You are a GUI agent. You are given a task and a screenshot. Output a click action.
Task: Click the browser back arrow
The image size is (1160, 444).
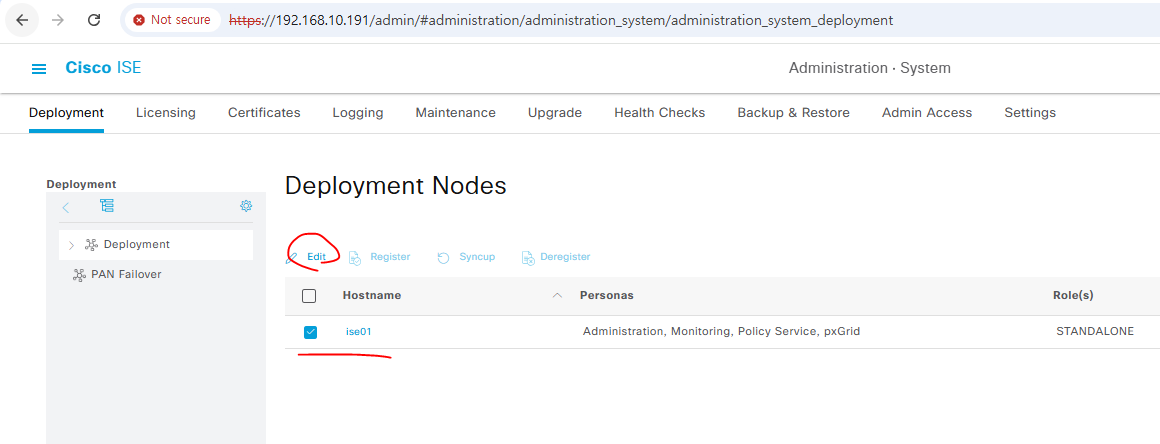point(22,20)
